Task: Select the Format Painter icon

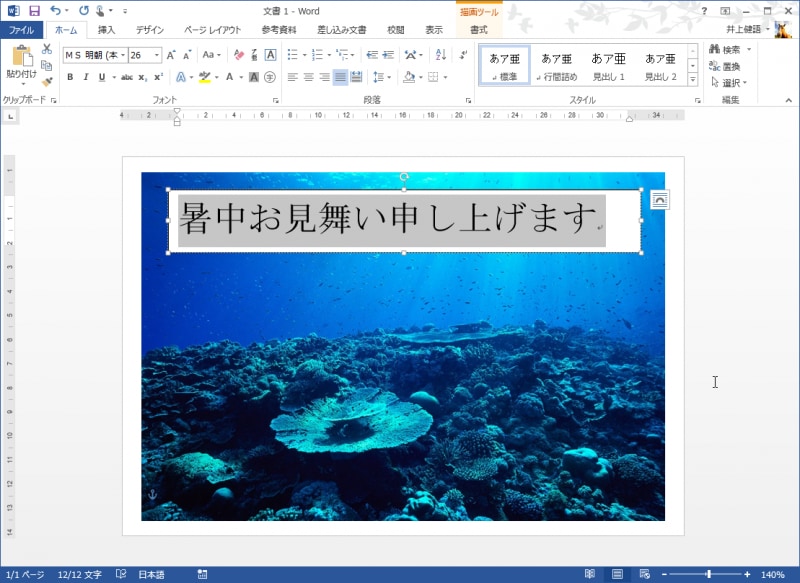Action: 47,82
